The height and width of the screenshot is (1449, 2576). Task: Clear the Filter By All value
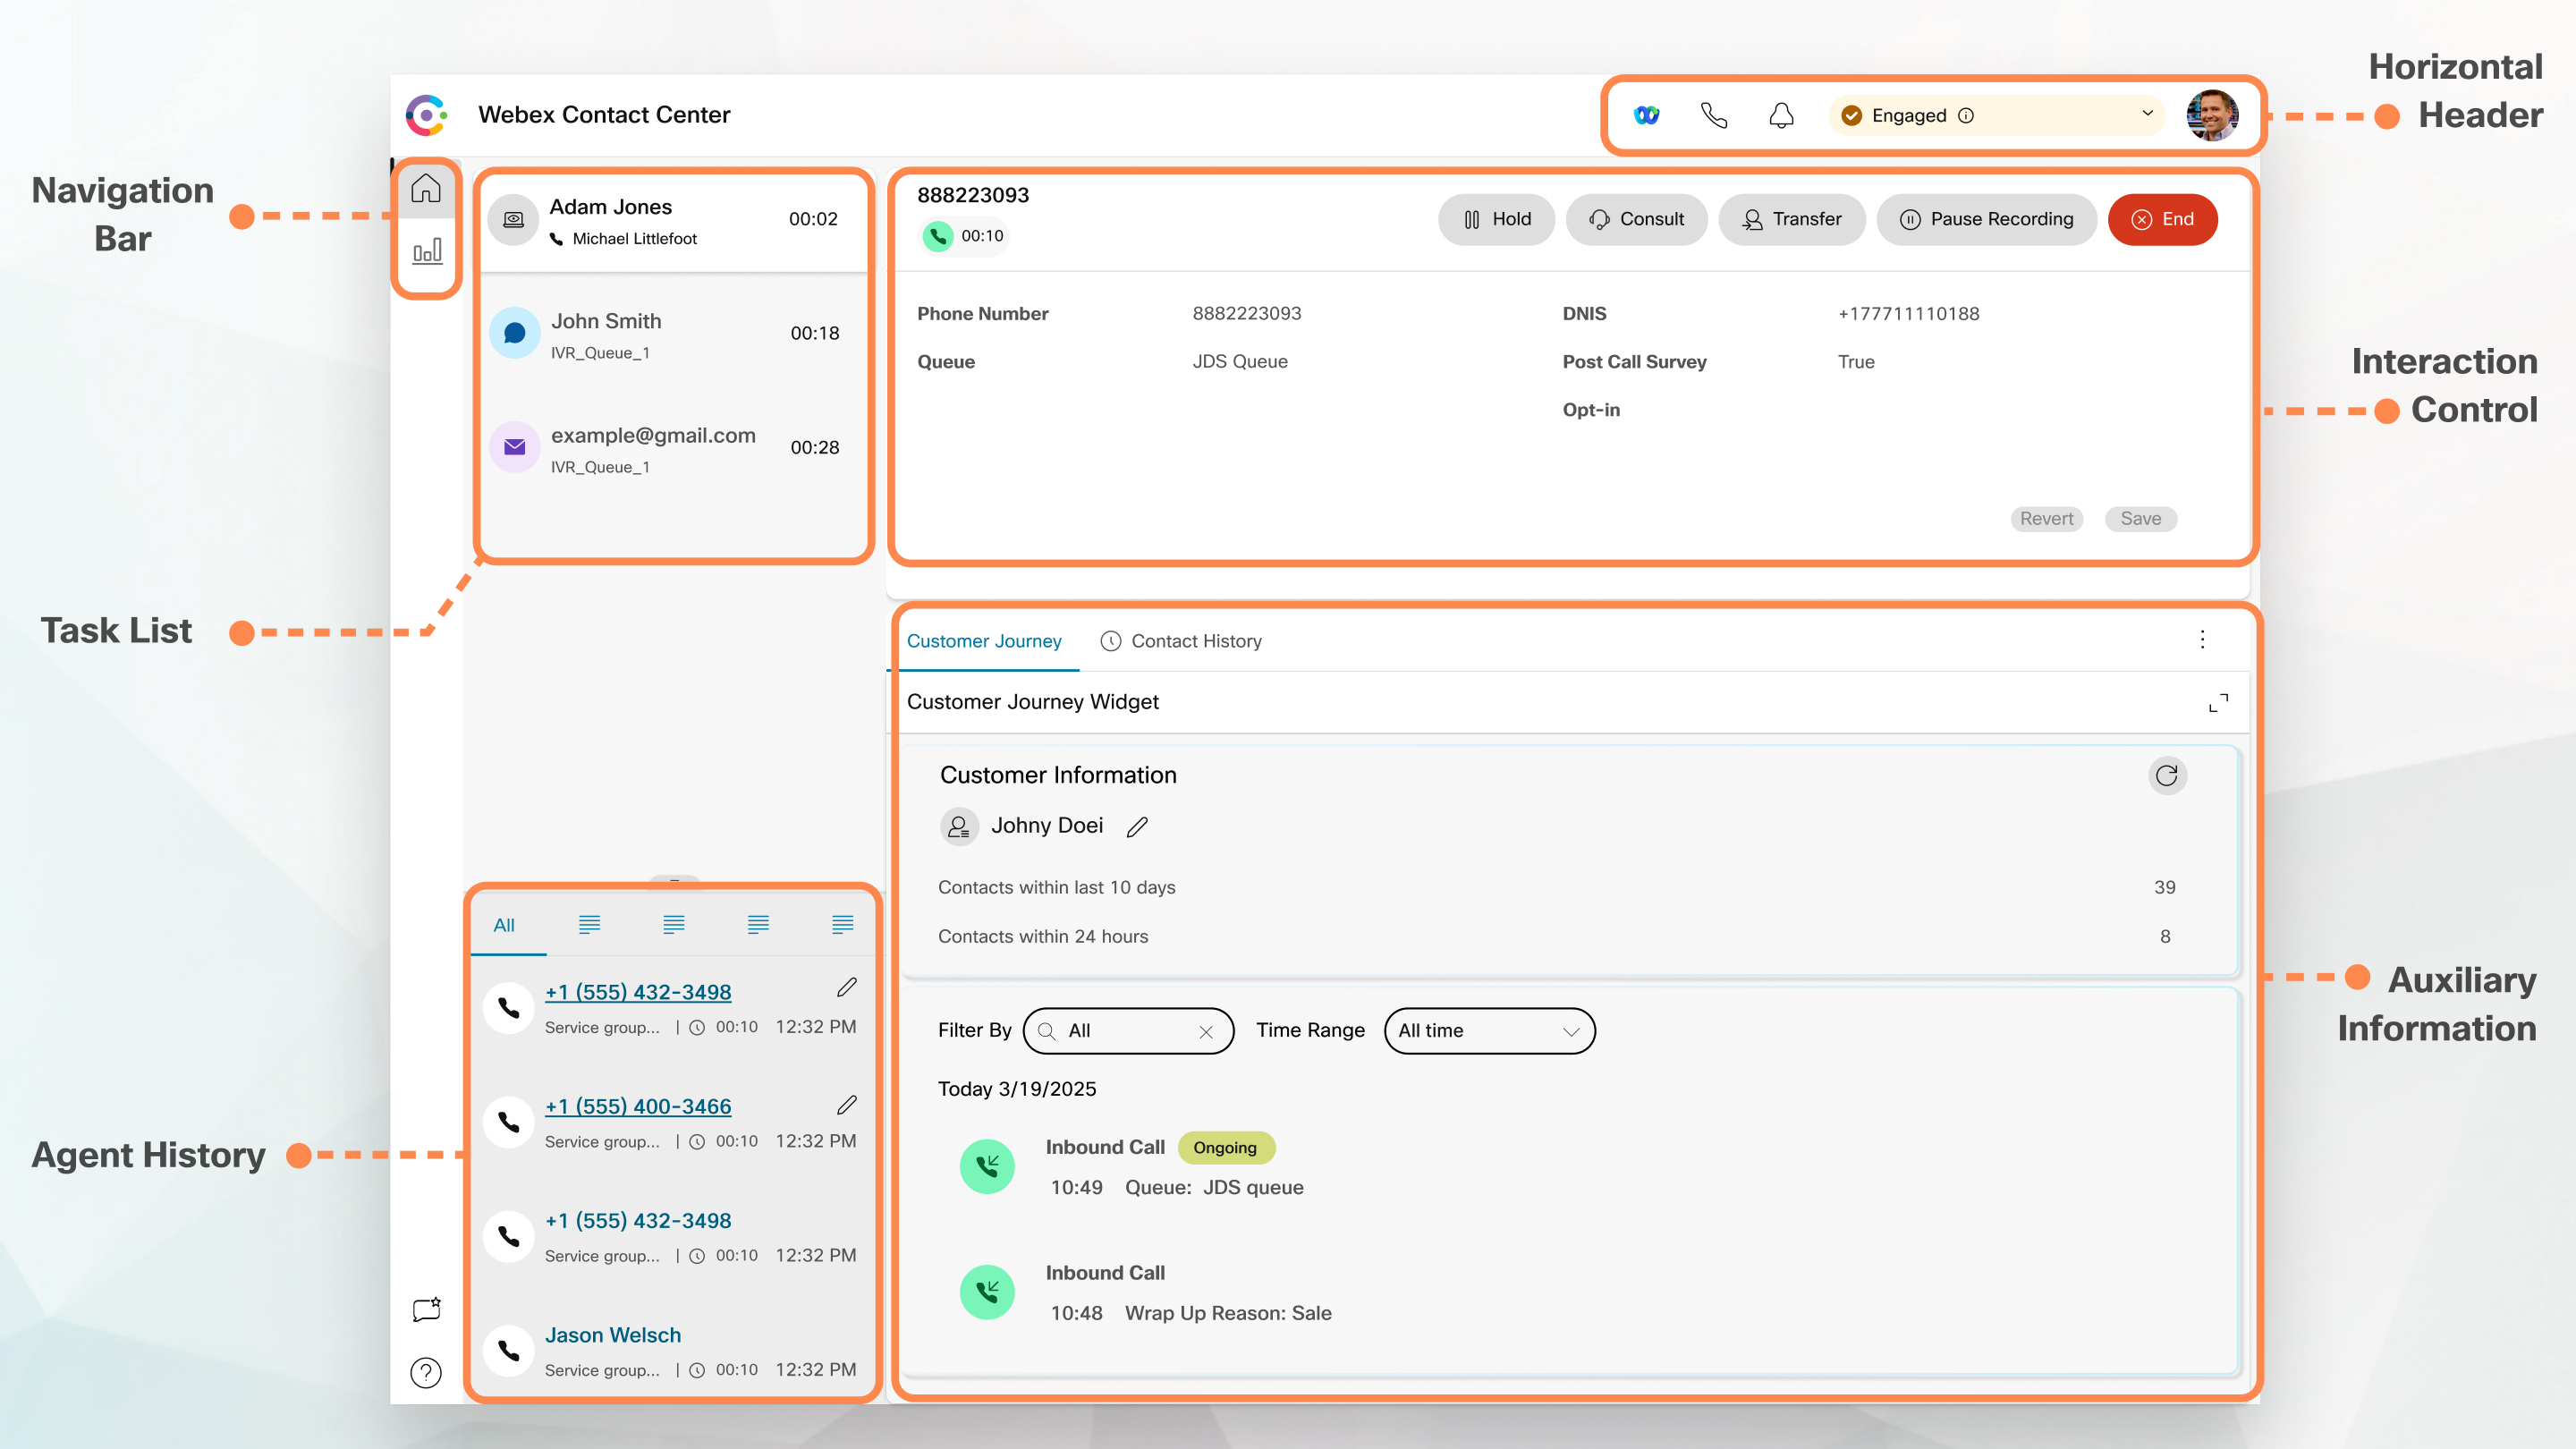(1206, 1032)
